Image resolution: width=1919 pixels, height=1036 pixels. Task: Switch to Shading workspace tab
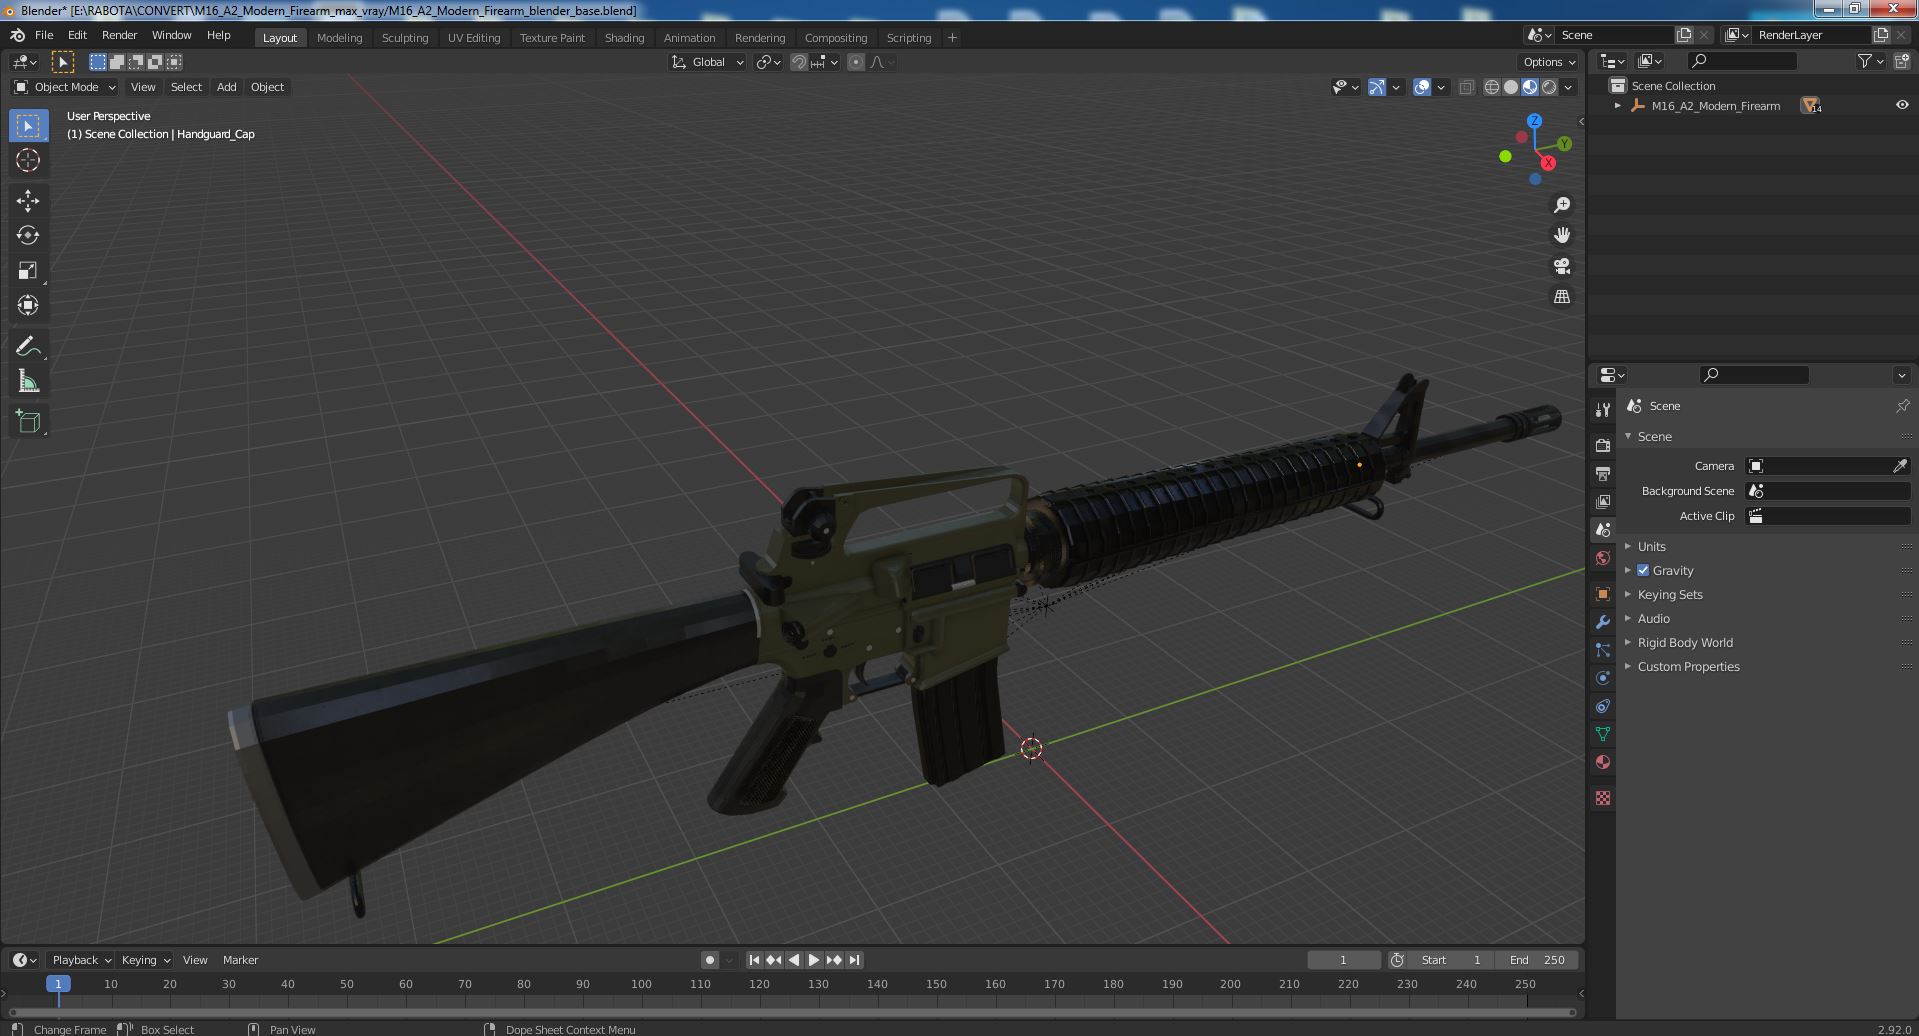pyautogui.click(x=624, y=38)
